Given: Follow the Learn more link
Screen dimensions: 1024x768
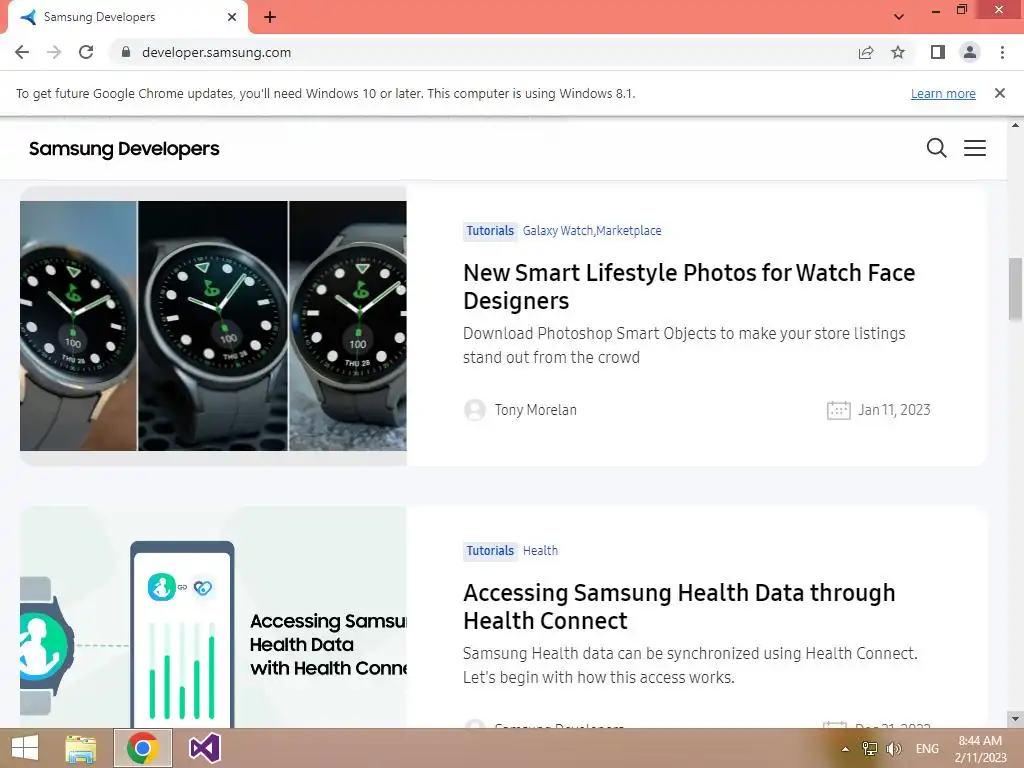Looking at the screenshot, I should click(943, 93).
